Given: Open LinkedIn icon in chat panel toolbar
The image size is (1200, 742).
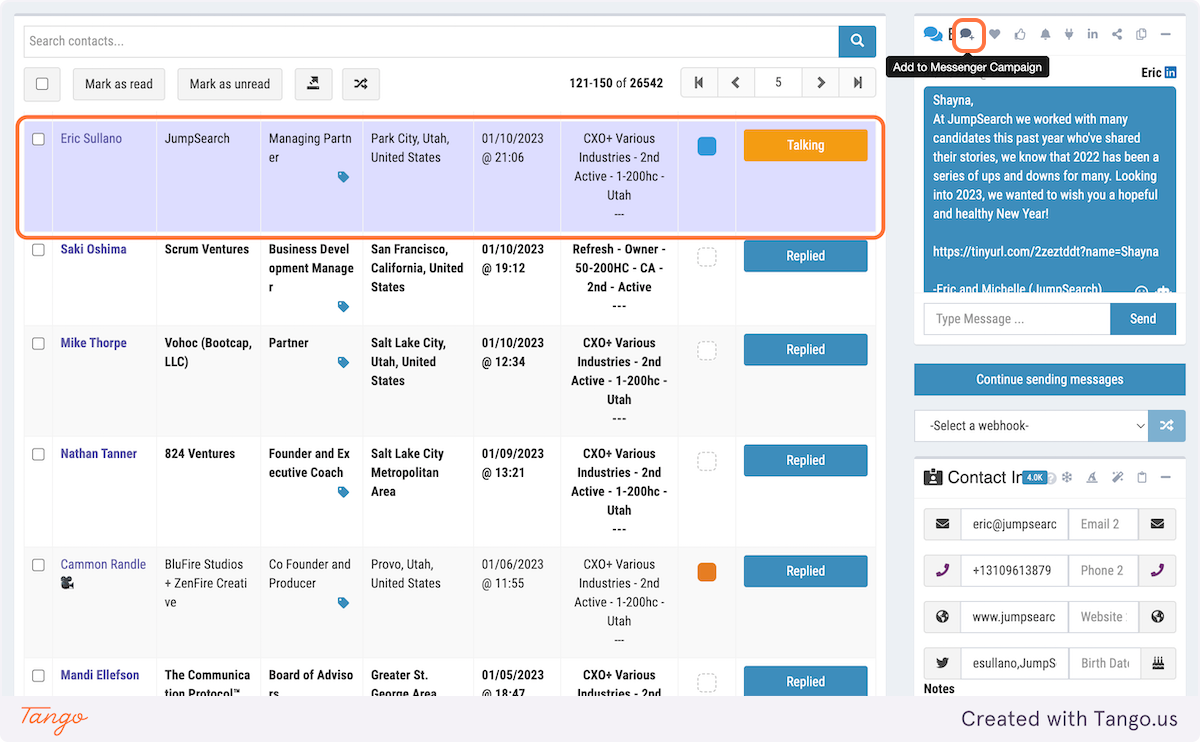Looking at the screenshot, I should coord(1092,34).
